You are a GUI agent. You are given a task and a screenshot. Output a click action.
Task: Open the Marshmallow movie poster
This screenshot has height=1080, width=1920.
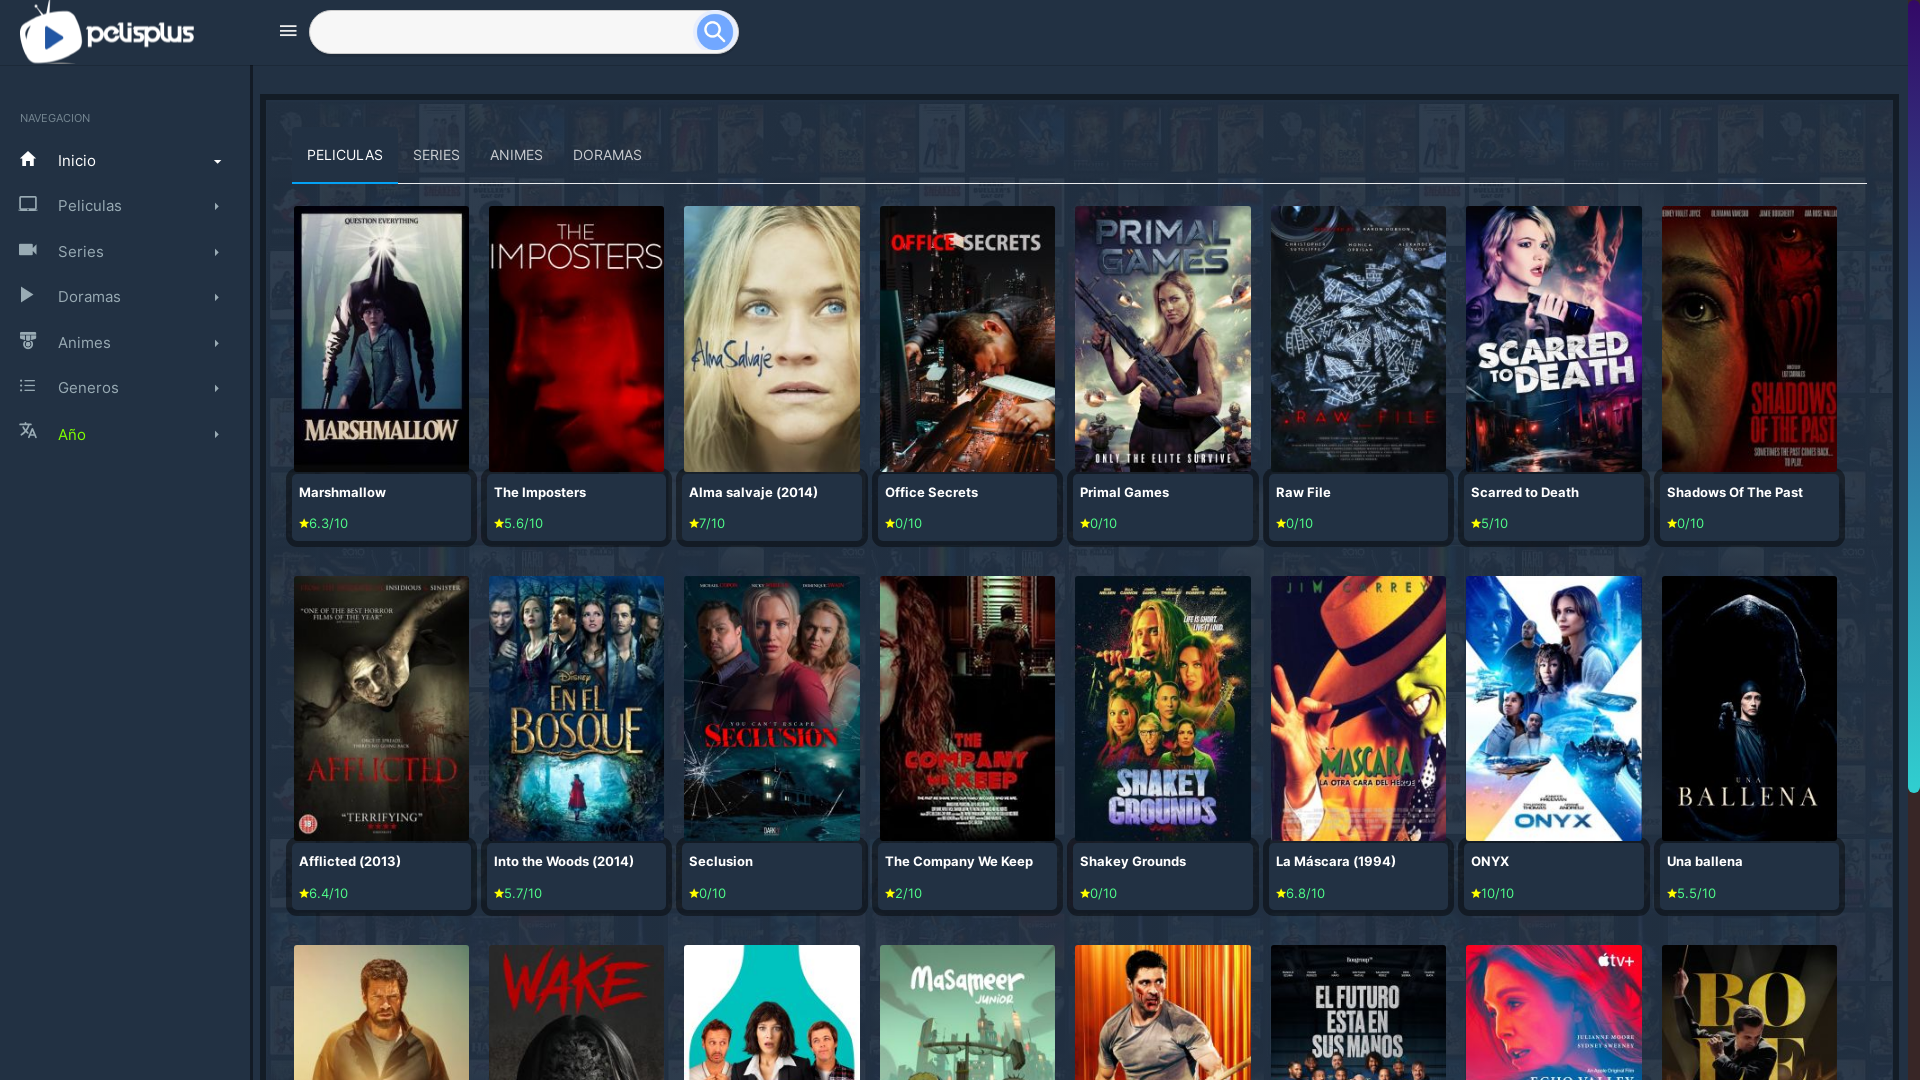point(381,339)
